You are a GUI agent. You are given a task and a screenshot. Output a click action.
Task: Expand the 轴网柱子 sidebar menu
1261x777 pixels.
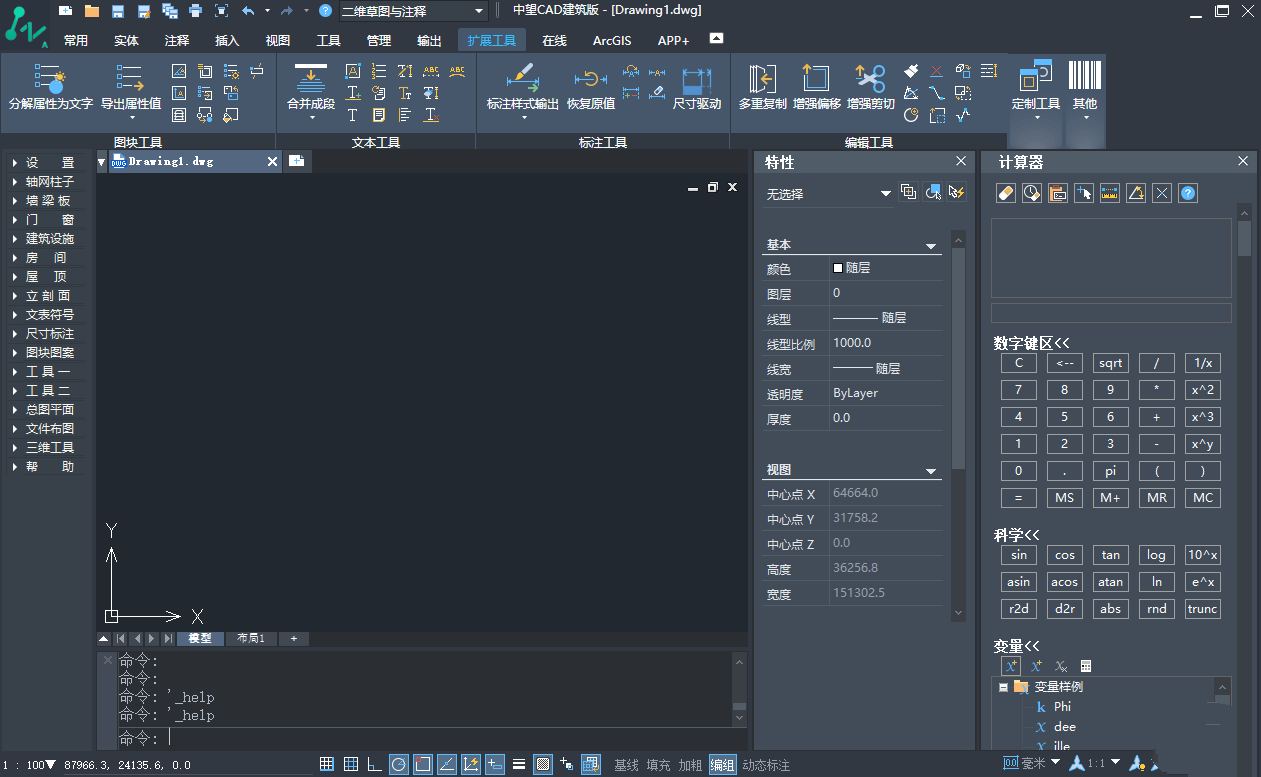pos(49,182)
